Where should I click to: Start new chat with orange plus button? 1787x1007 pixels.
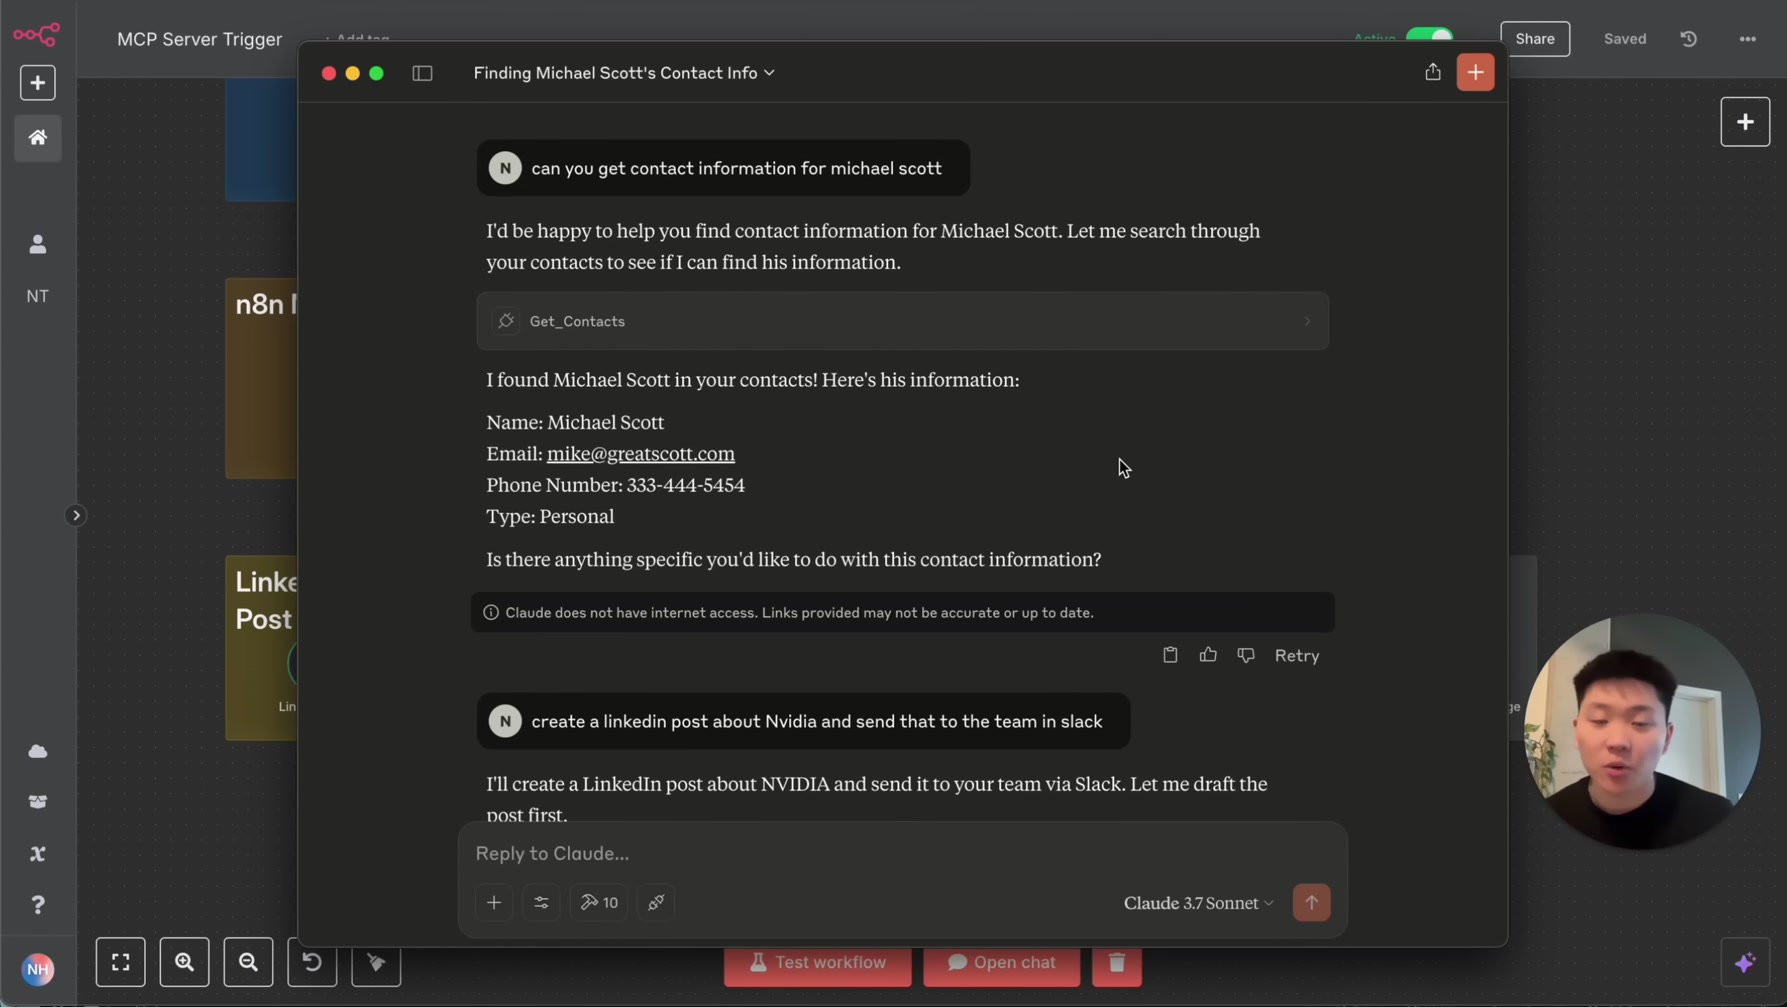(1475, 72)
